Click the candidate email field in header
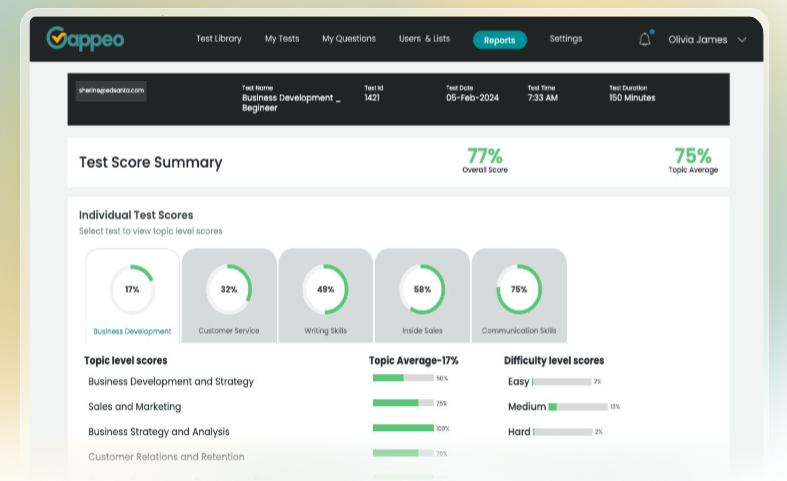Viewport: 787px width, 481px height. [111, 91]
